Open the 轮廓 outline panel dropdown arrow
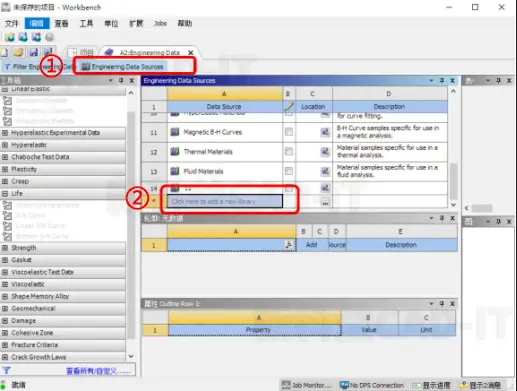This screenshot has width=517, height=391. (431, 218)
